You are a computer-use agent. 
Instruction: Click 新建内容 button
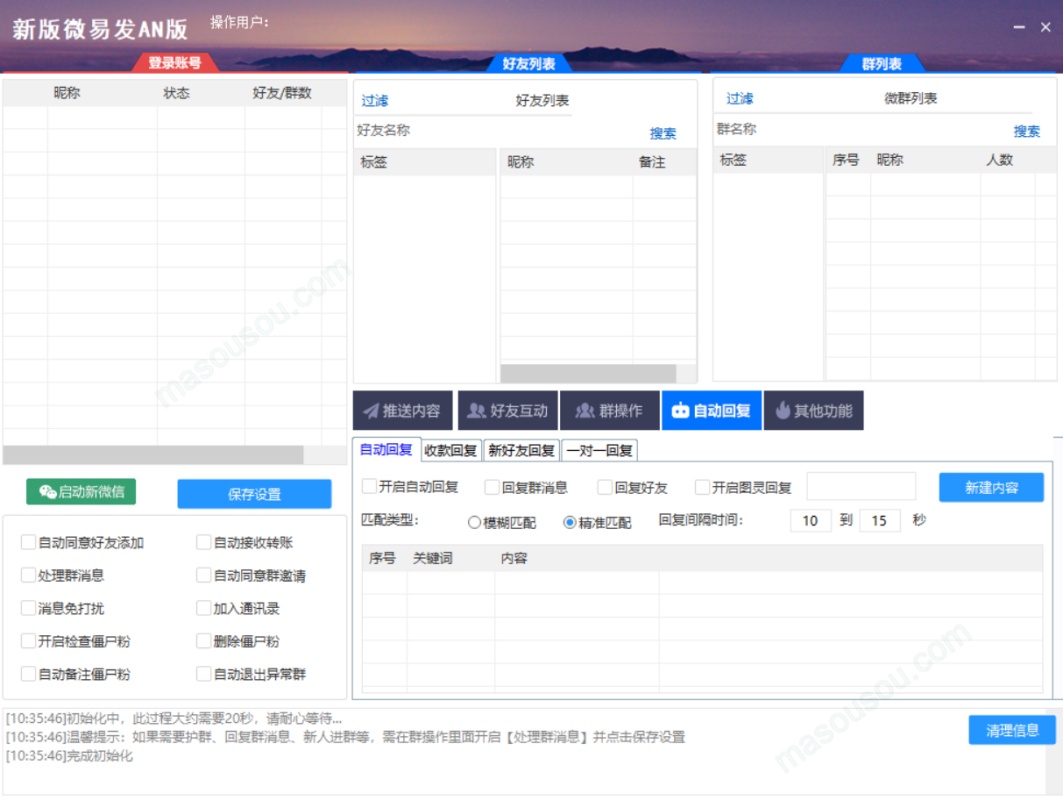pyautogui.click(x=991, y=487)
